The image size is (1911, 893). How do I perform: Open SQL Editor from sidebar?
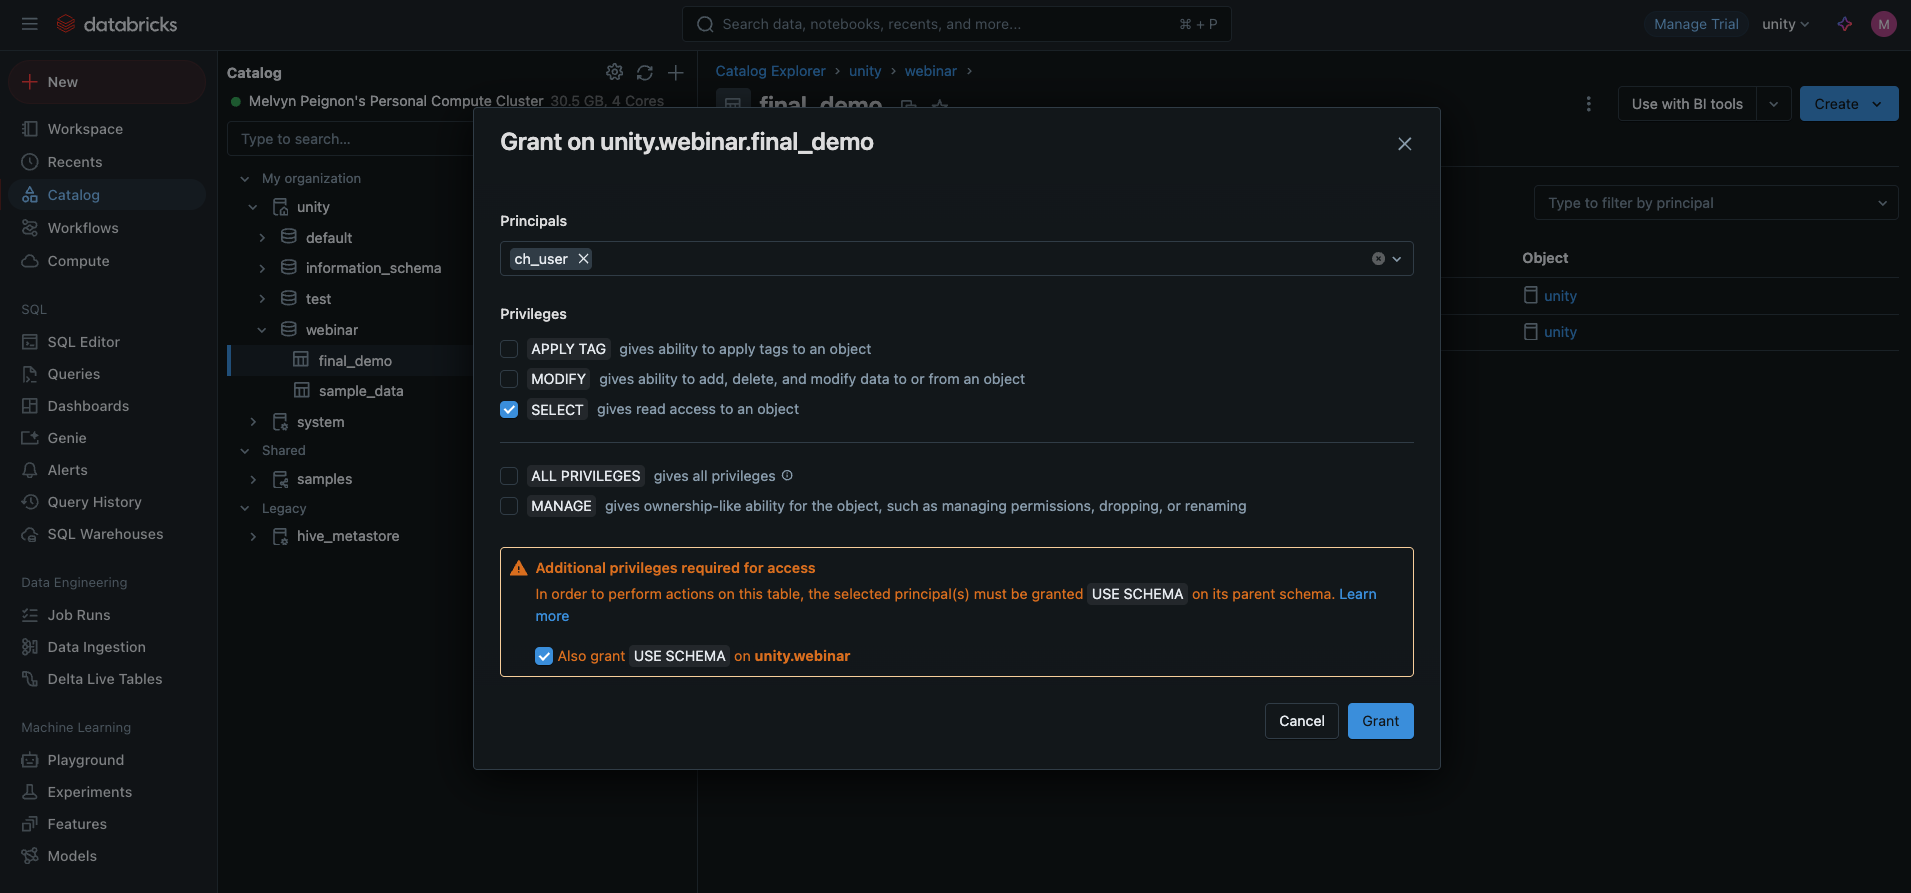[83, 342]
